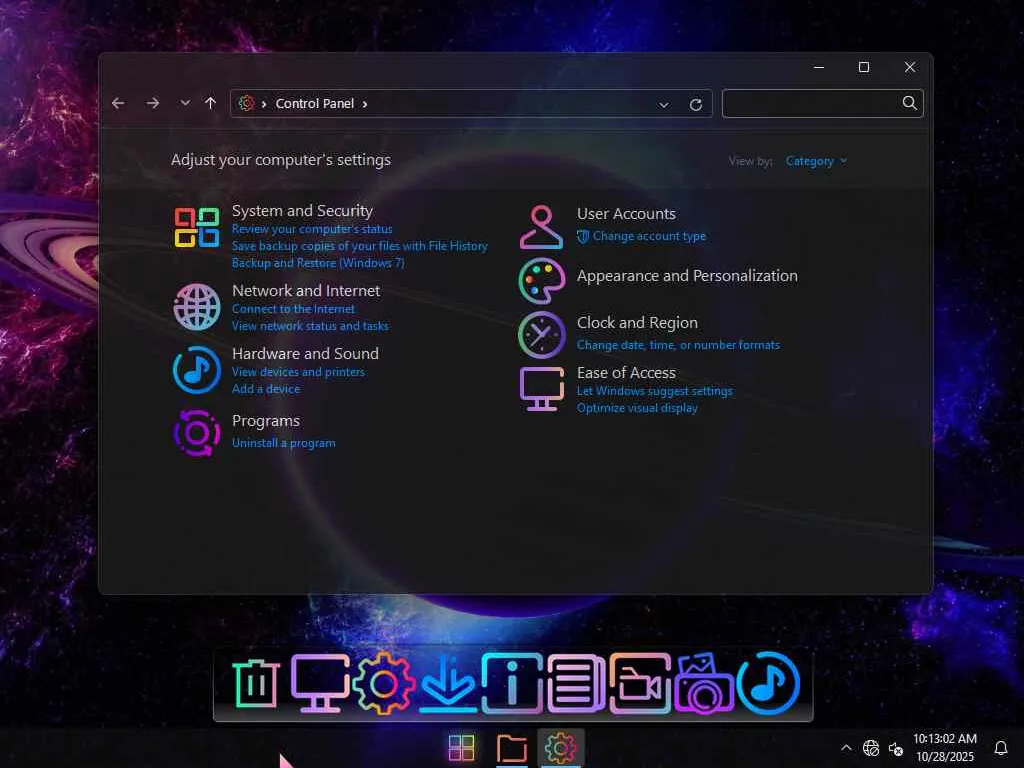Click Change account type

click(649, 236)
